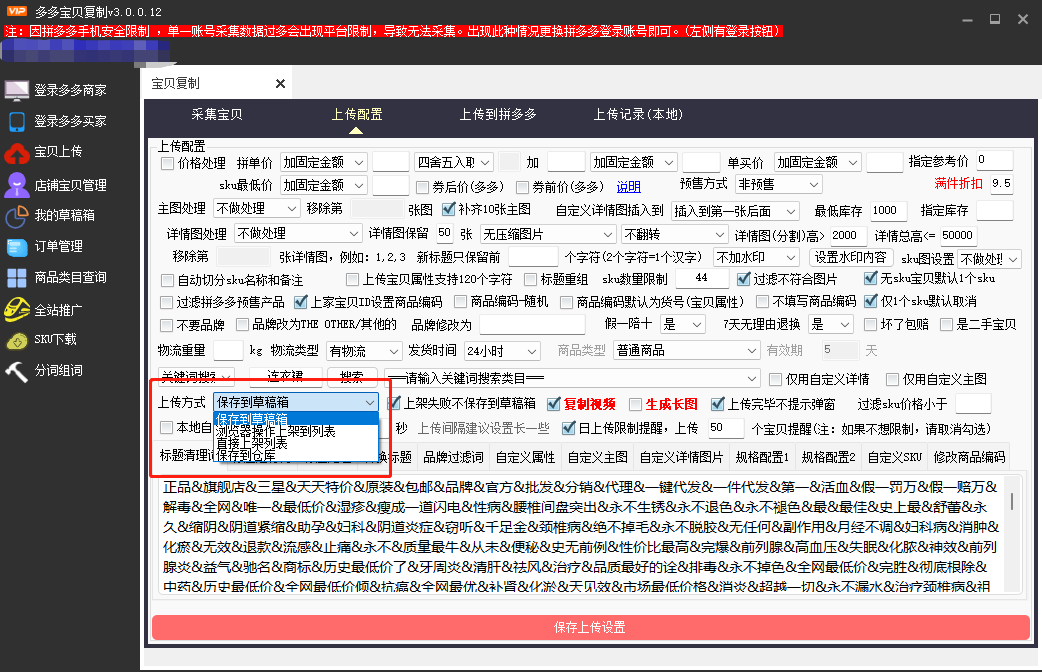Open the 不加水印 dropdown

(x=756, y=257)
